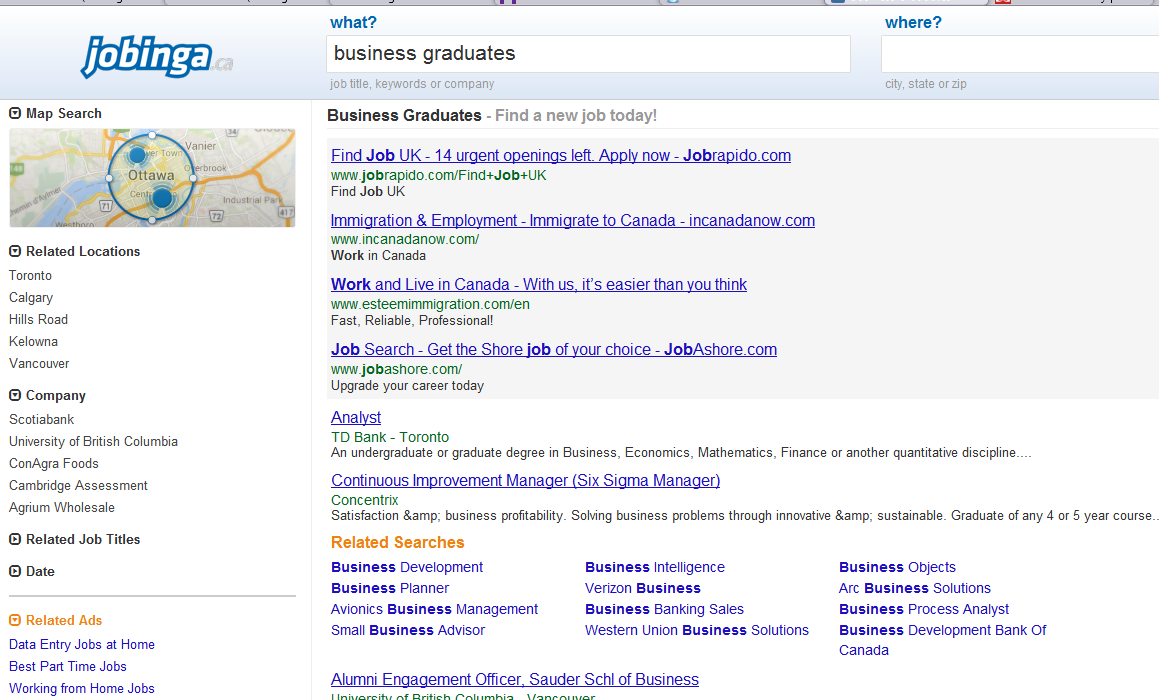Image resolution: width=1159 pixels, height=700 pixels.
Task: Choose Vancouver from Related Locations
Action: coord(39,364)
